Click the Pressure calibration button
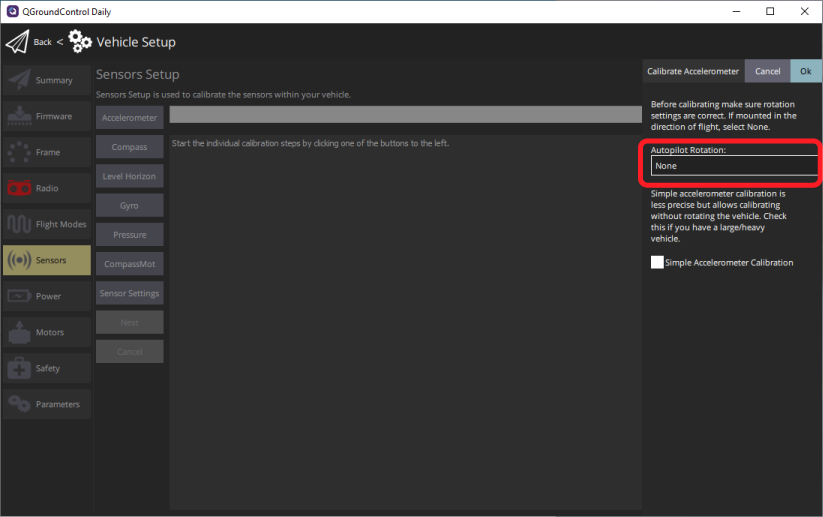 click(130, 235)
